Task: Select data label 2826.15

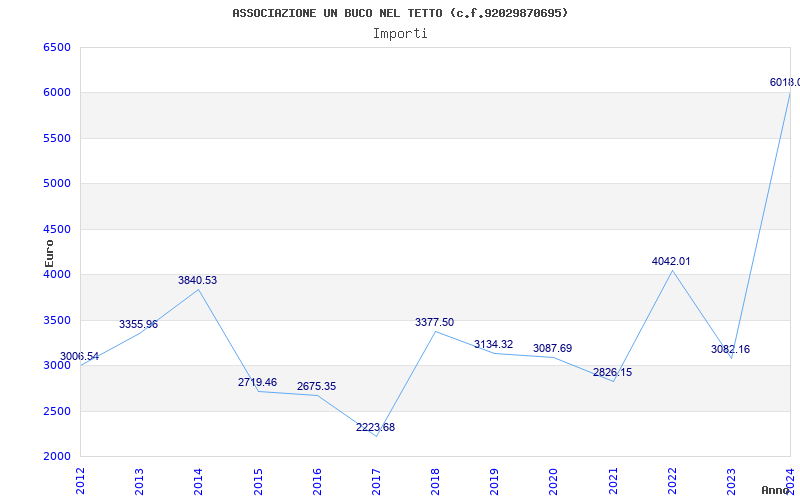Action: [612, 372]
